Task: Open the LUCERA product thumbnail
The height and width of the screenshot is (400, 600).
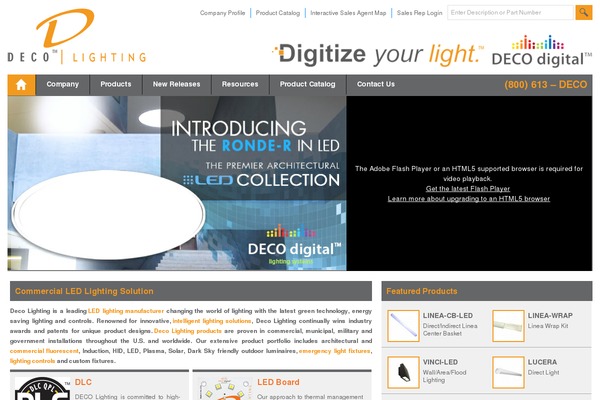Action: (508, 372)
